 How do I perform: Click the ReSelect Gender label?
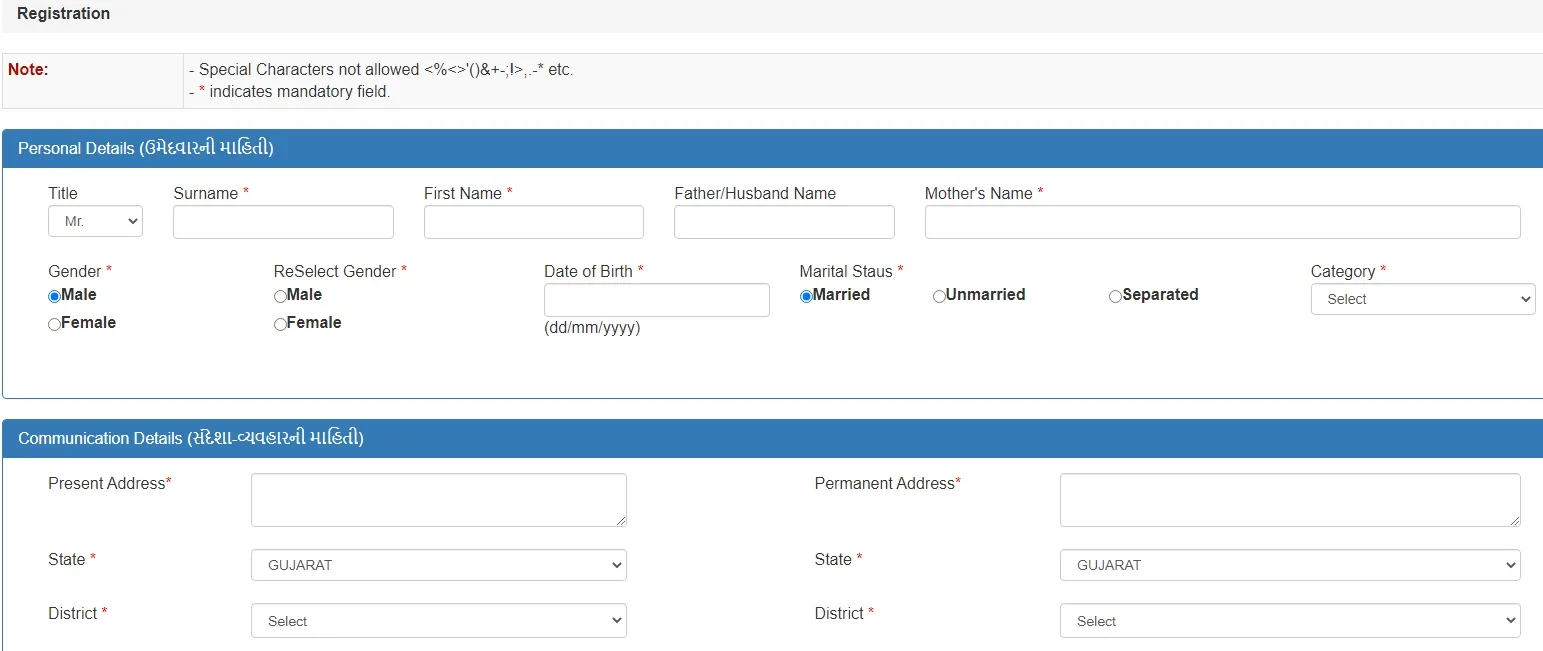click(340, 271)
